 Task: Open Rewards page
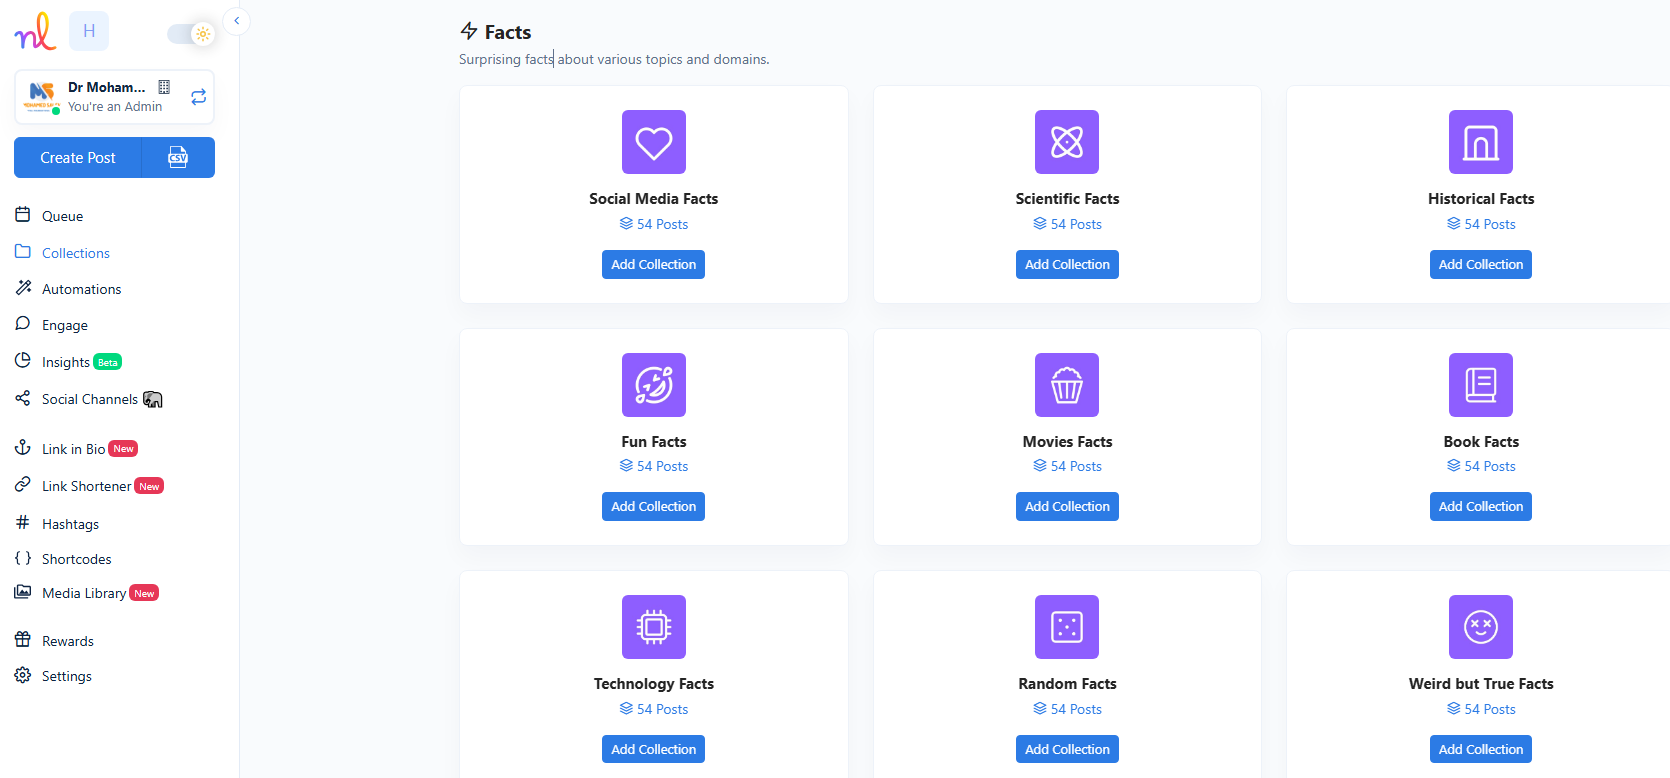tap(67, 641)
